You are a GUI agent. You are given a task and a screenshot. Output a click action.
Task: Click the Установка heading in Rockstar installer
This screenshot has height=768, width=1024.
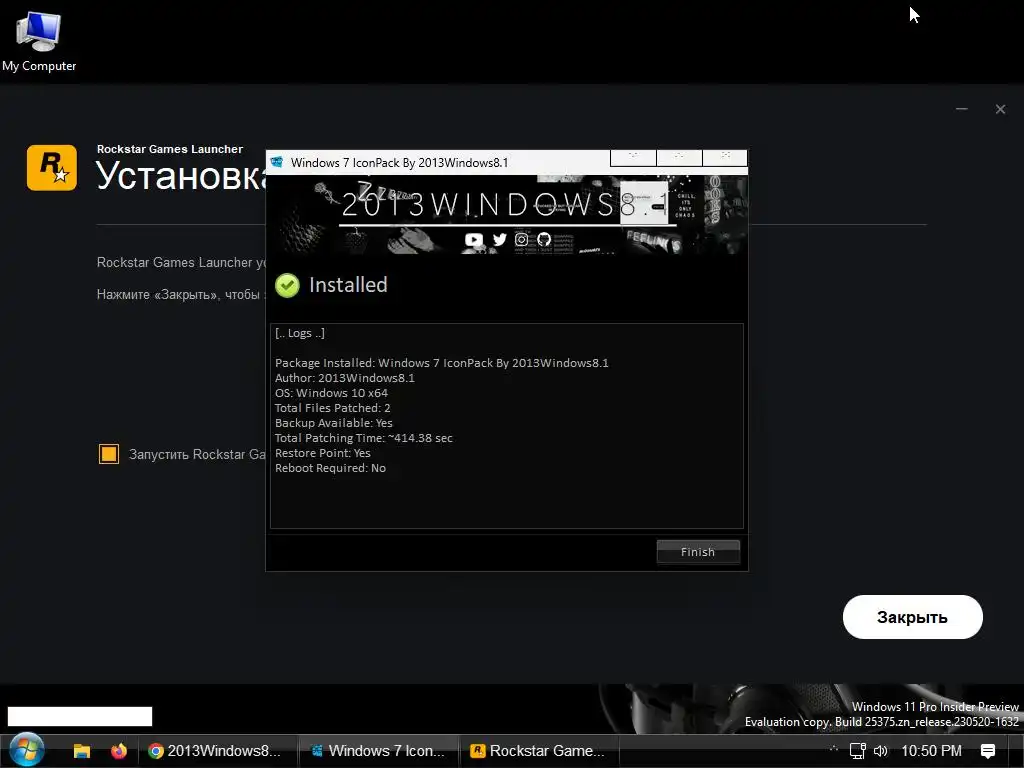coord(181,175)
